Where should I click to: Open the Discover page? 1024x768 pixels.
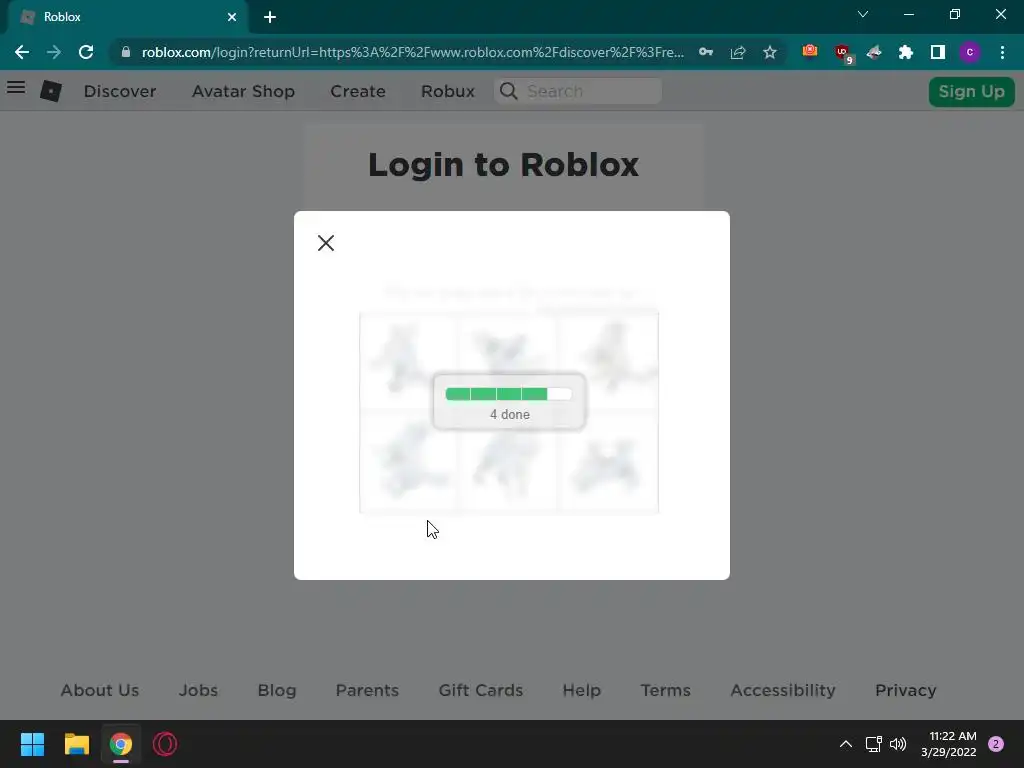(x=120, y=91)
